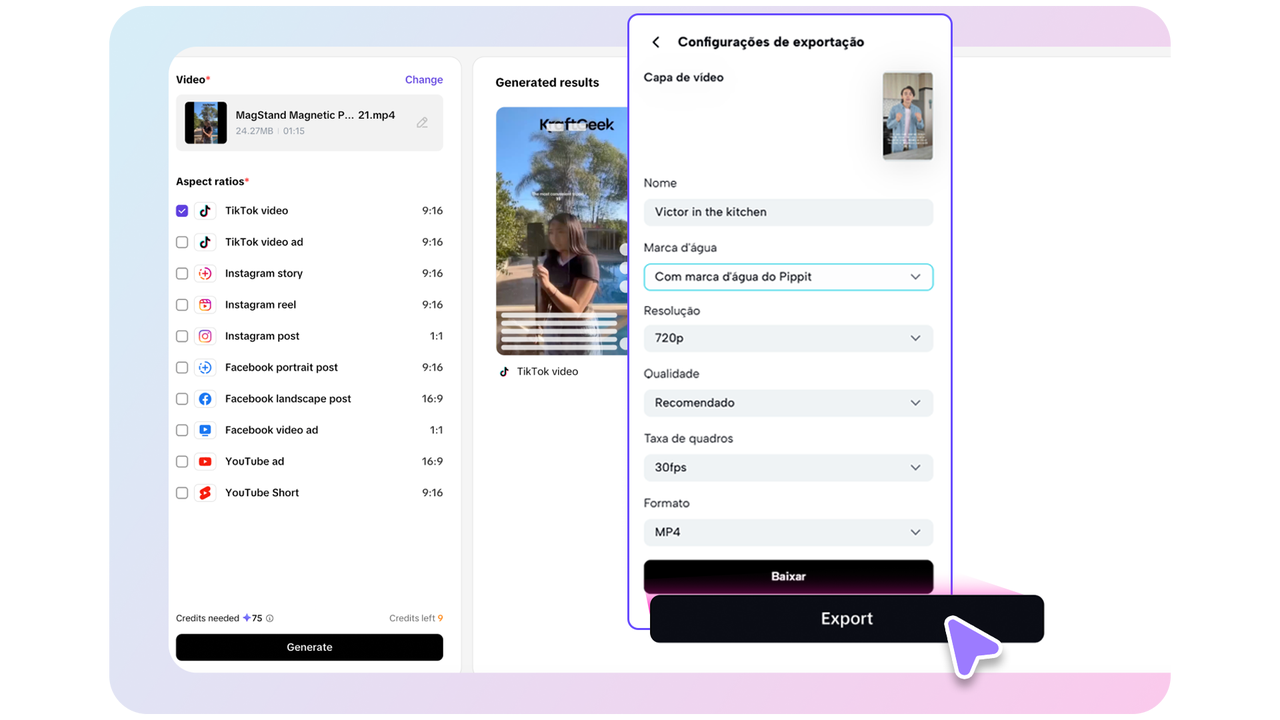Click the Facebook portrait post icon
Screen dimensions: 1280x720
(x=205, y=367)
